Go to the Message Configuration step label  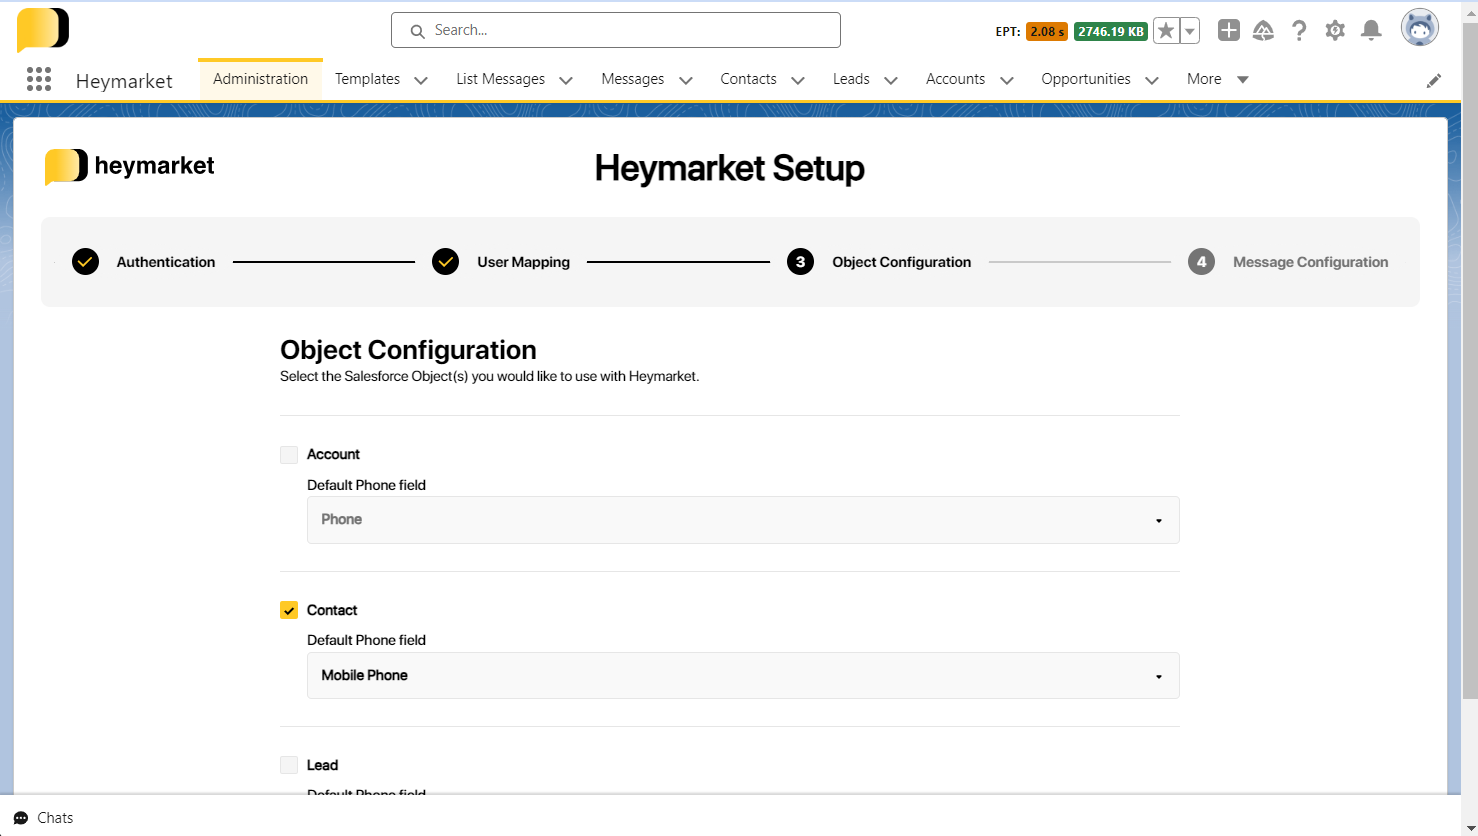click(x=1310, y=262)
